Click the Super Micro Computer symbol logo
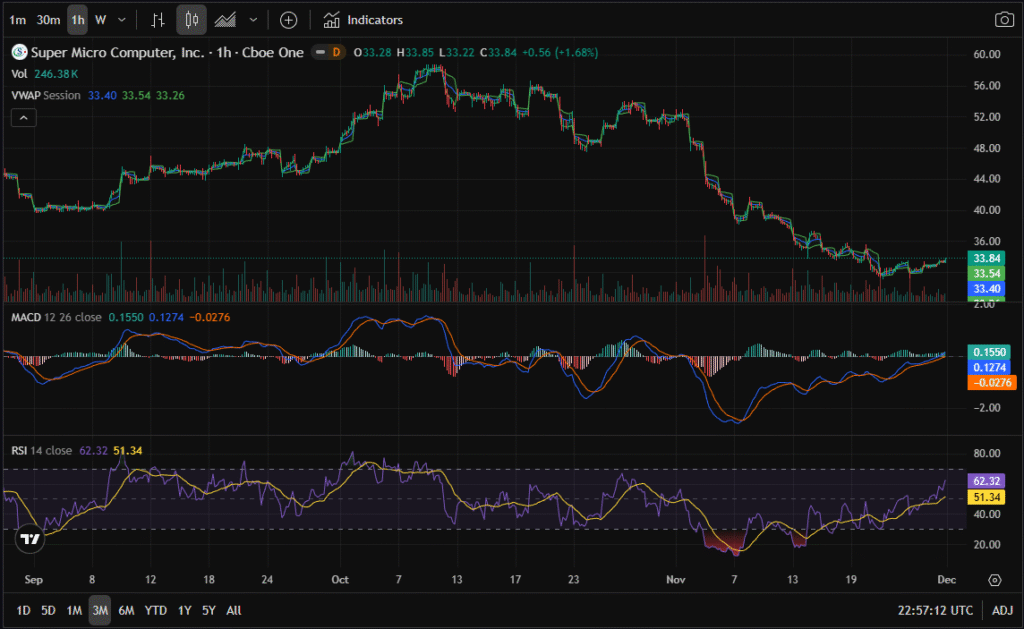Viewport: 1024px width, 629px height. tap(19, 52)
